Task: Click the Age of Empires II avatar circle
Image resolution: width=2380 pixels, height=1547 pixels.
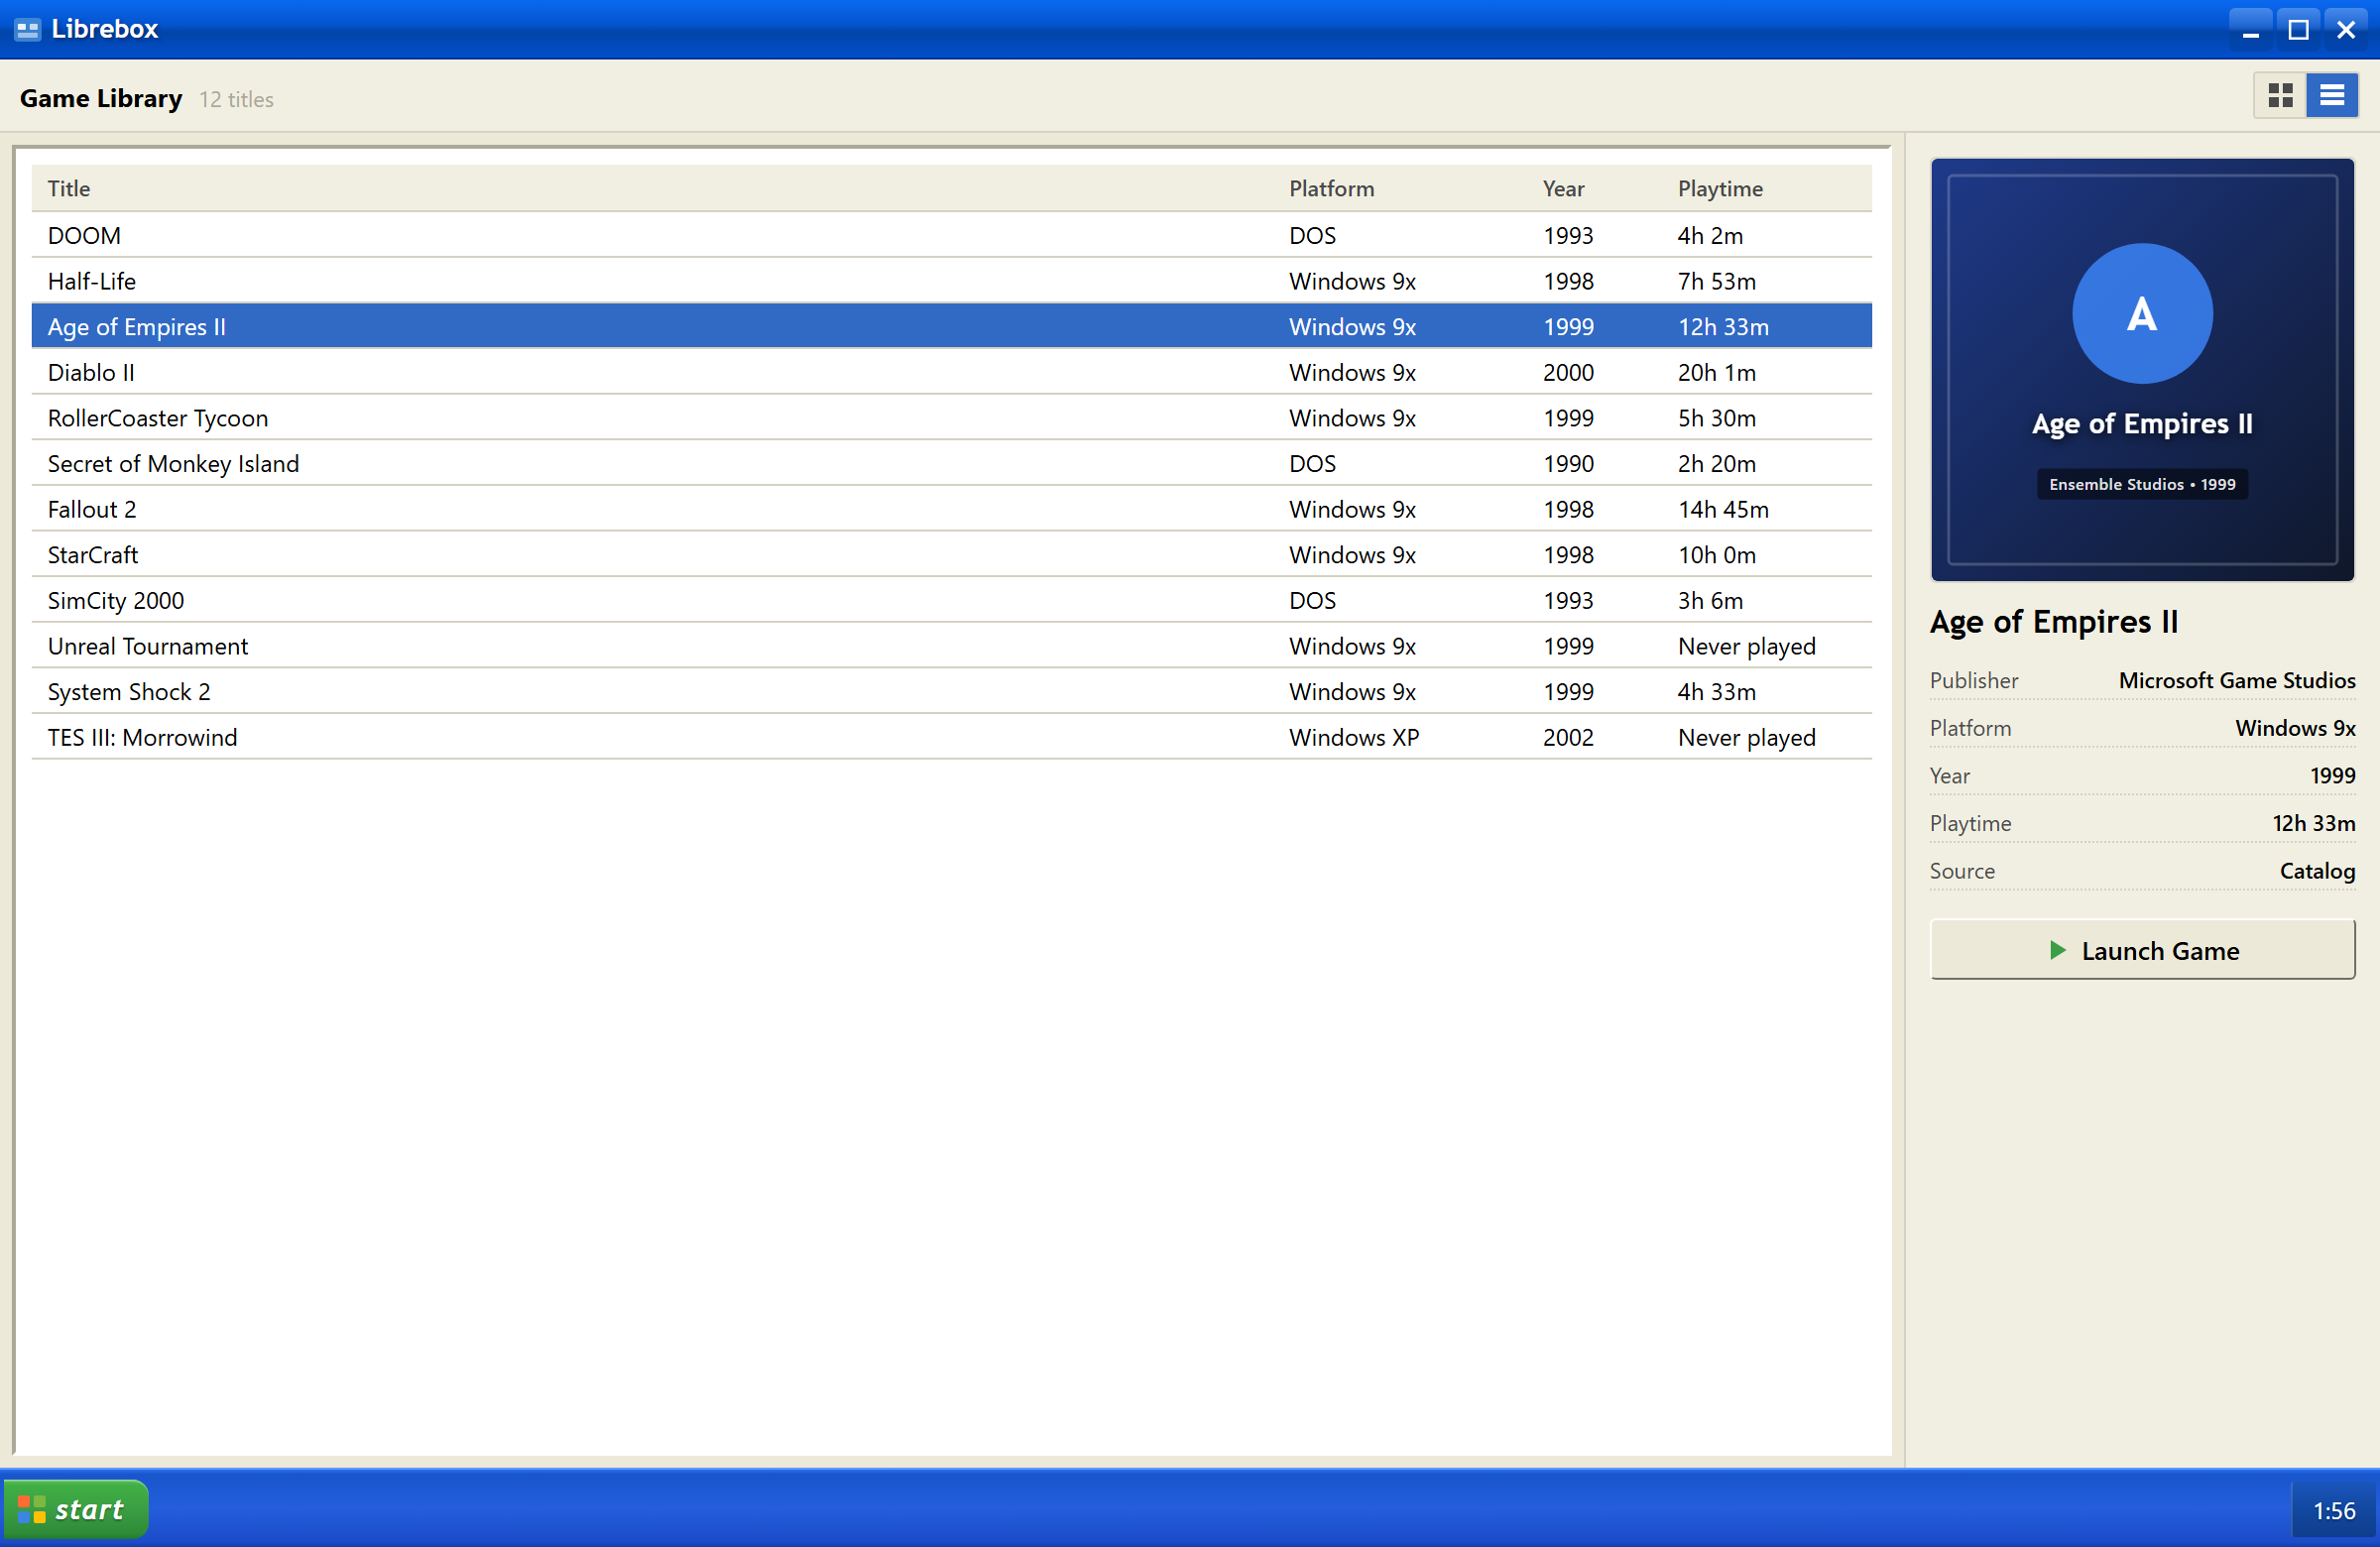Action: click(x=2141, y=313)
